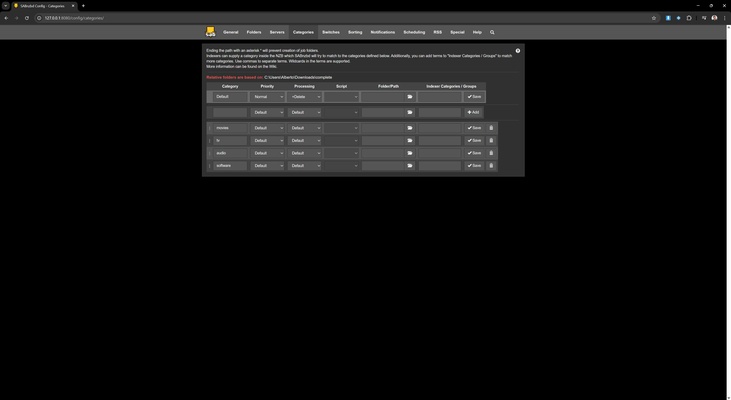Screen dimensions: 731x400
Task: Open Script dropdown for audio category
Action: point(341,153)
